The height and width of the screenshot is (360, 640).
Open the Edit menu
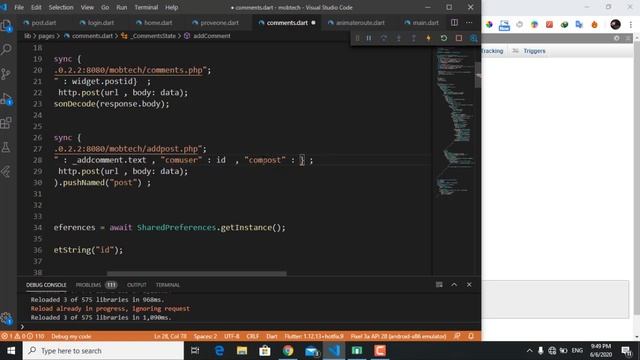click(36, 7)
